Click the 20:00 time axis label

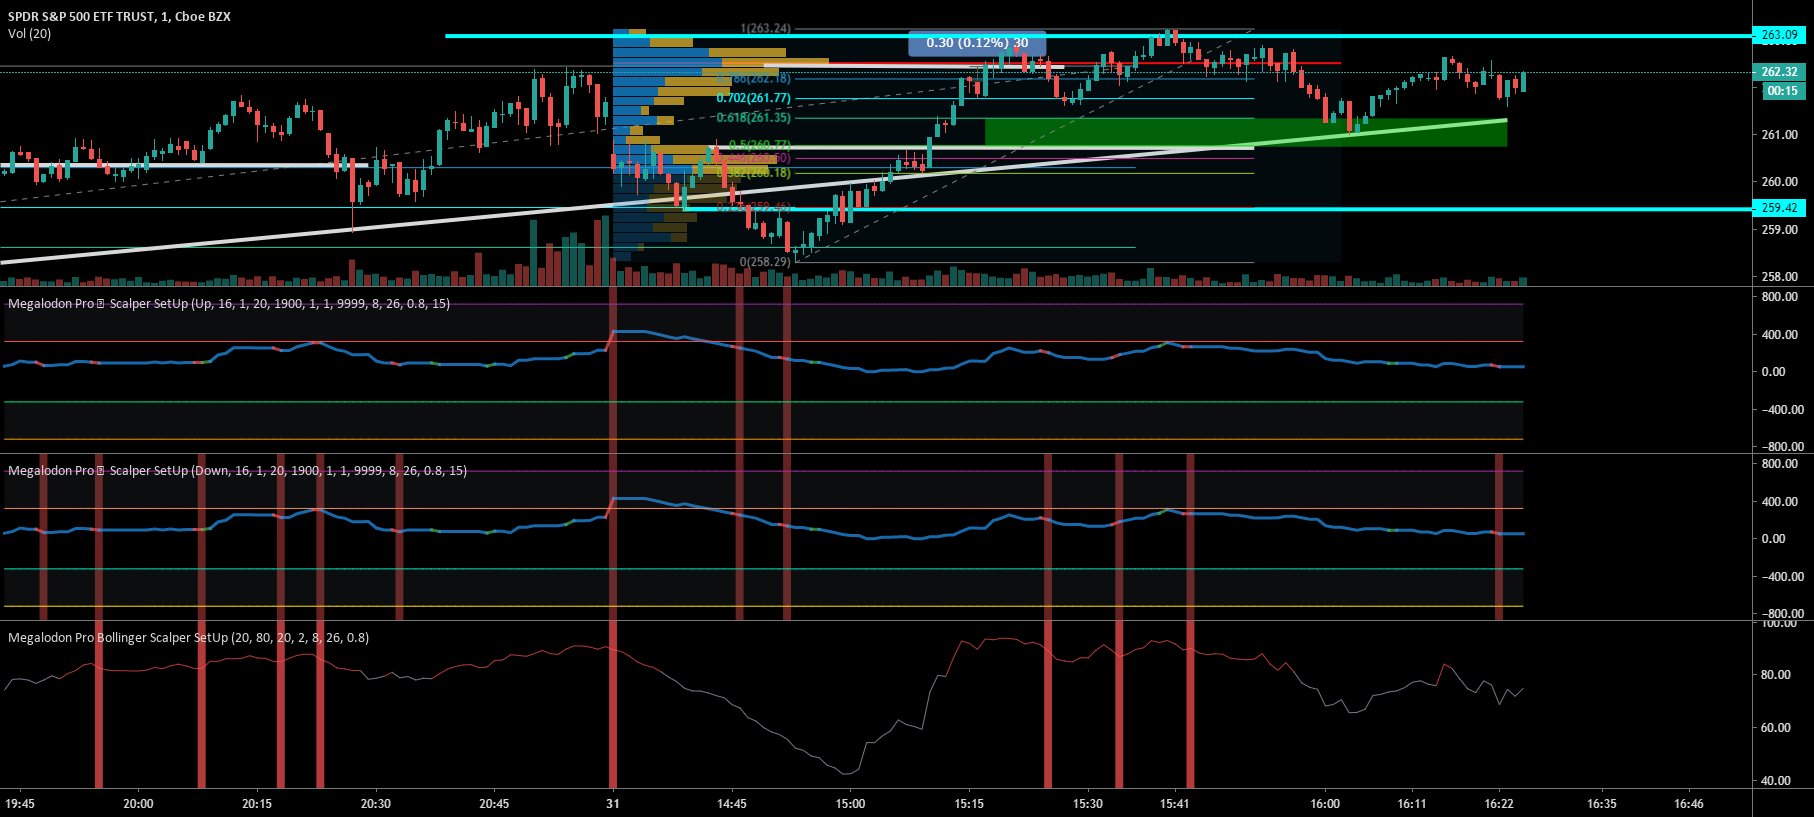[138, 804]
